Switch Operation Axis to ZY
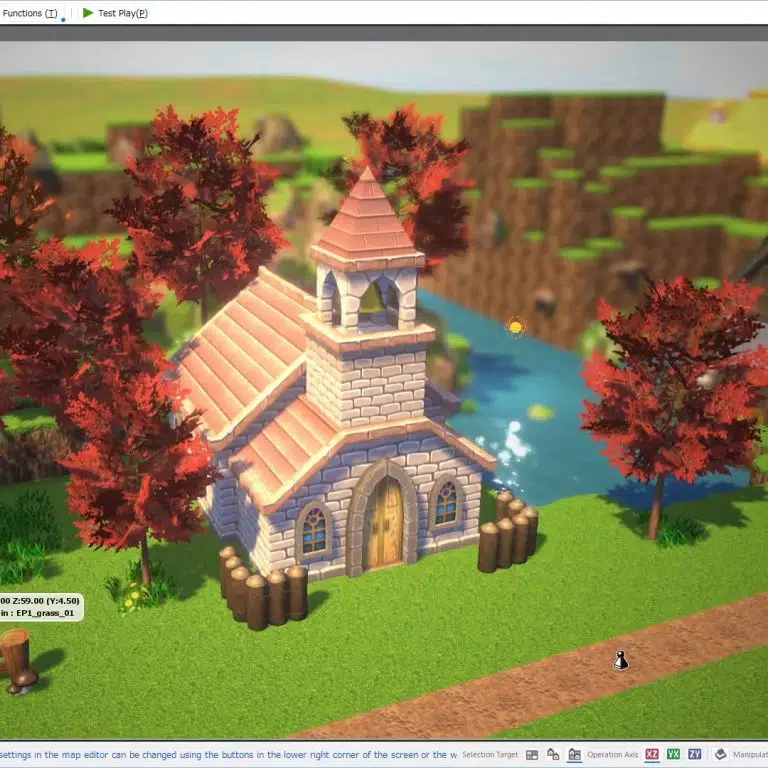768x768 pixels. pos(694,754)
